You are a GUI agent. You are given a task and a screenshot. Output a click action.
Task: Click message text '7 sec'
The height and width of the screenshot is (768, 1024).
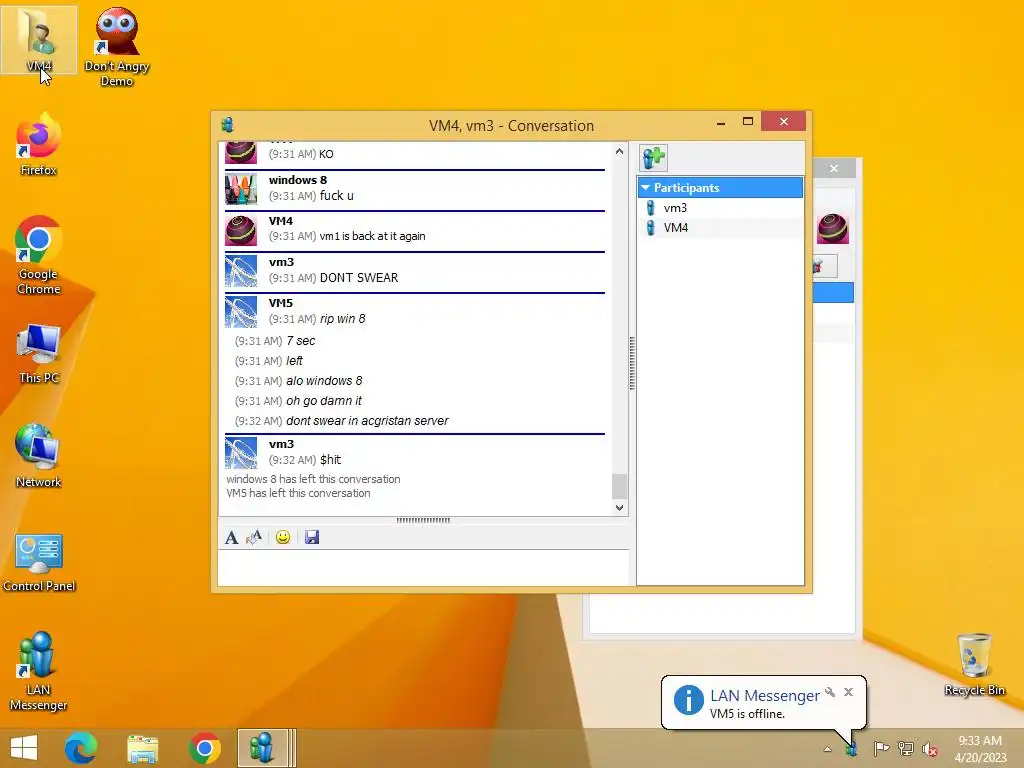click(x=301, y=341)
